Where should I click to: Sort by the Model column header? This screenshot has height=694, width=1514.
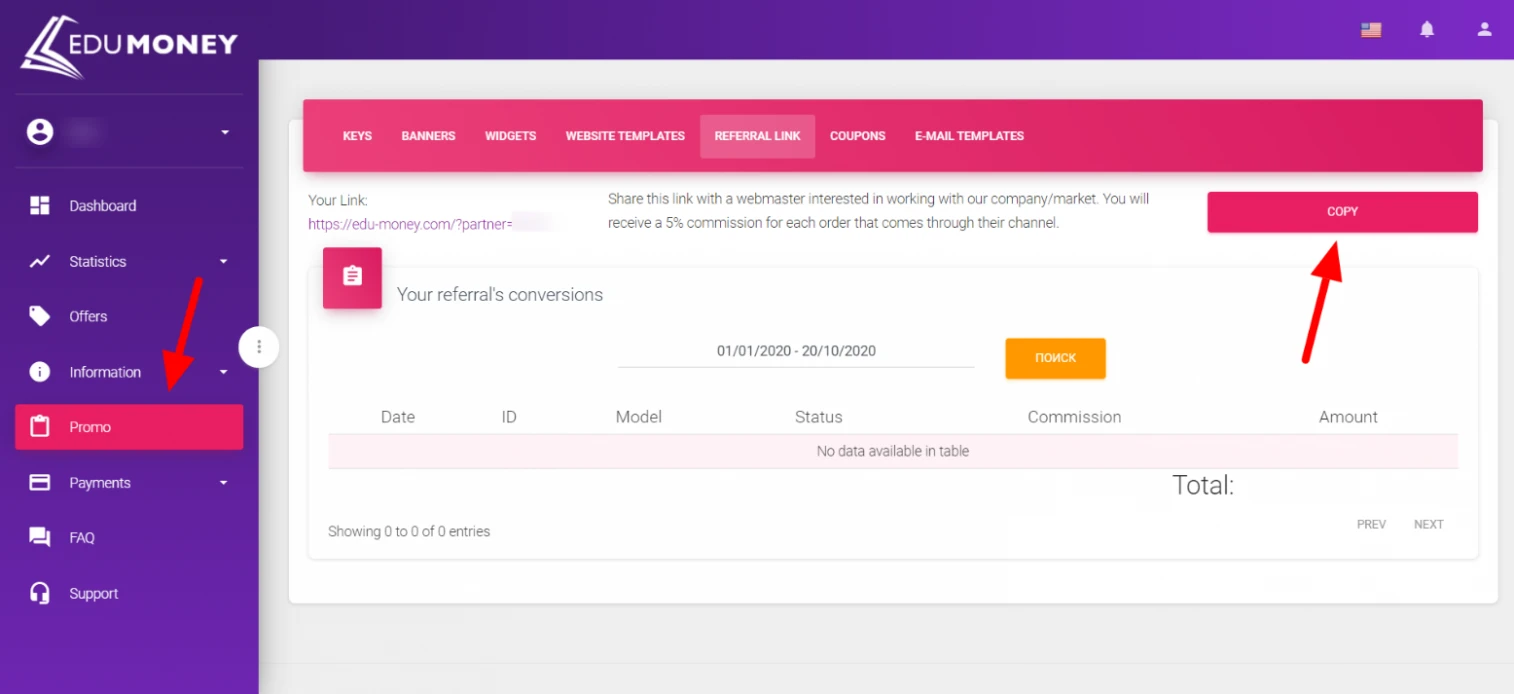click(639, 417)
